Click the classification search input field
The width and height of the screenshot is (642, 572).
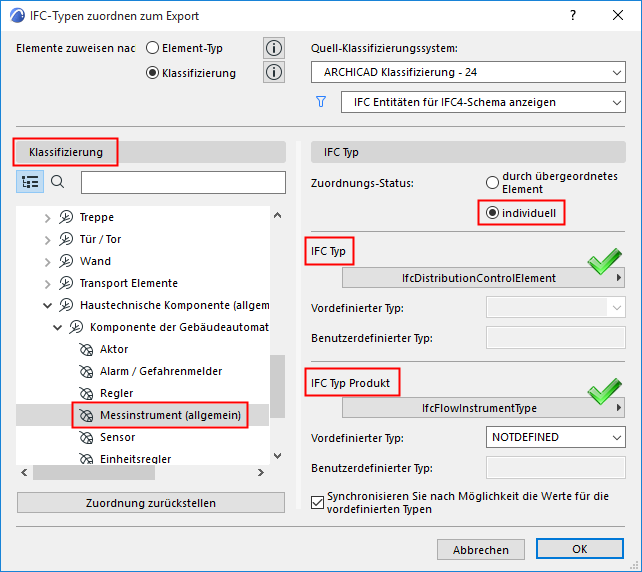[x=183, y=182]
